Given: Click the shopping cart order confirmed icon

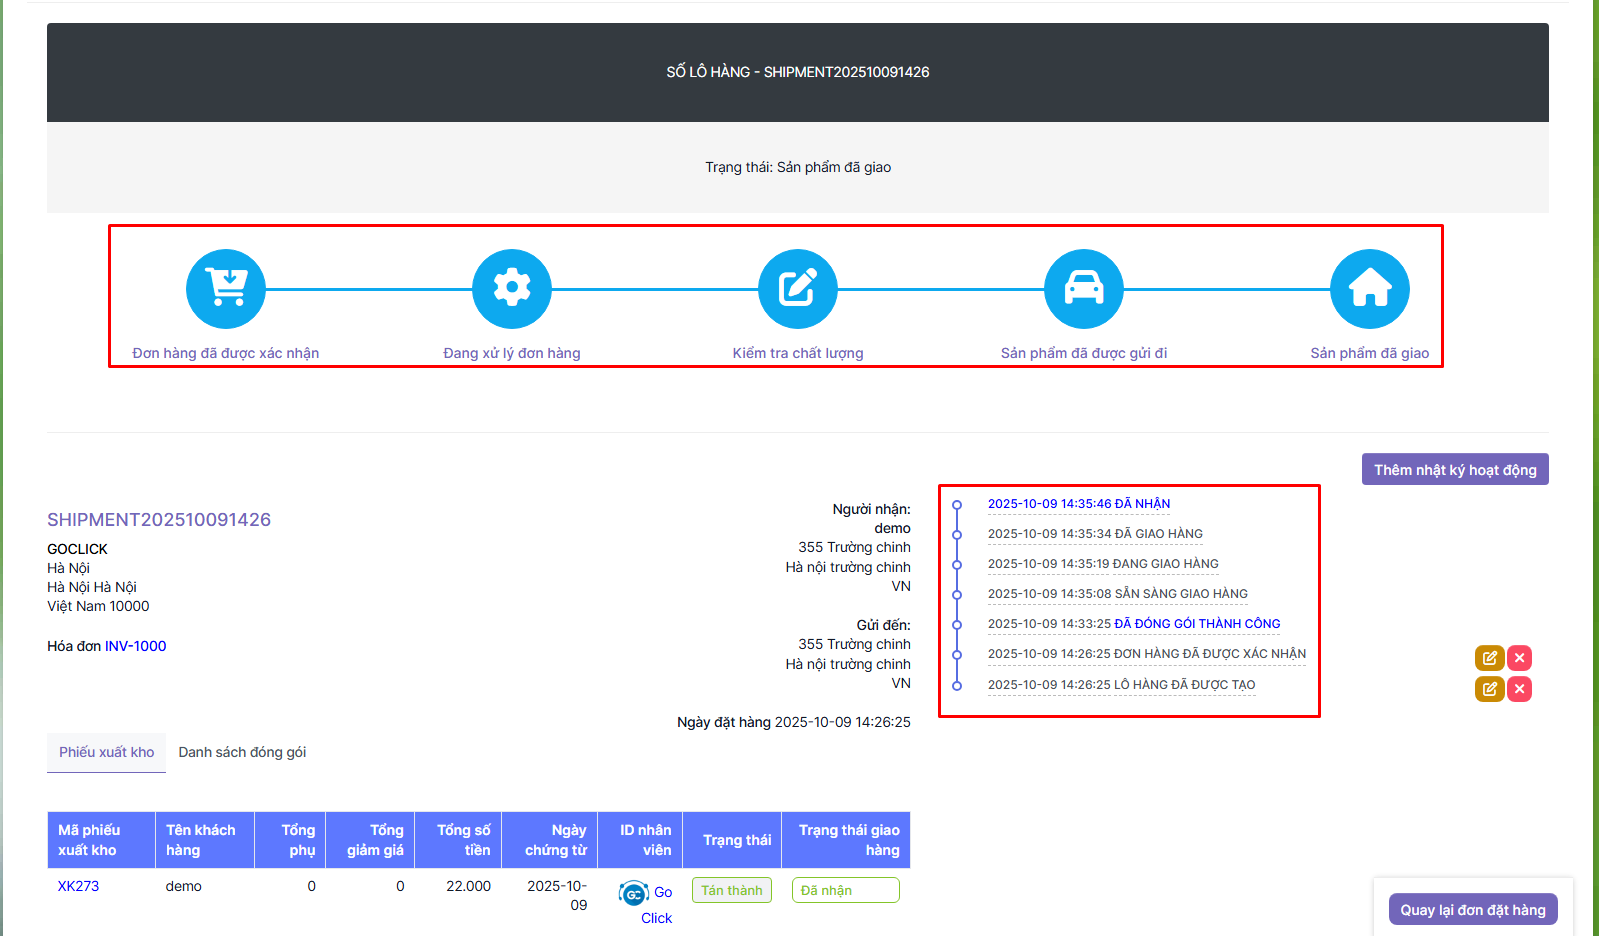Looking at the screenshot, I should [226, 289].
